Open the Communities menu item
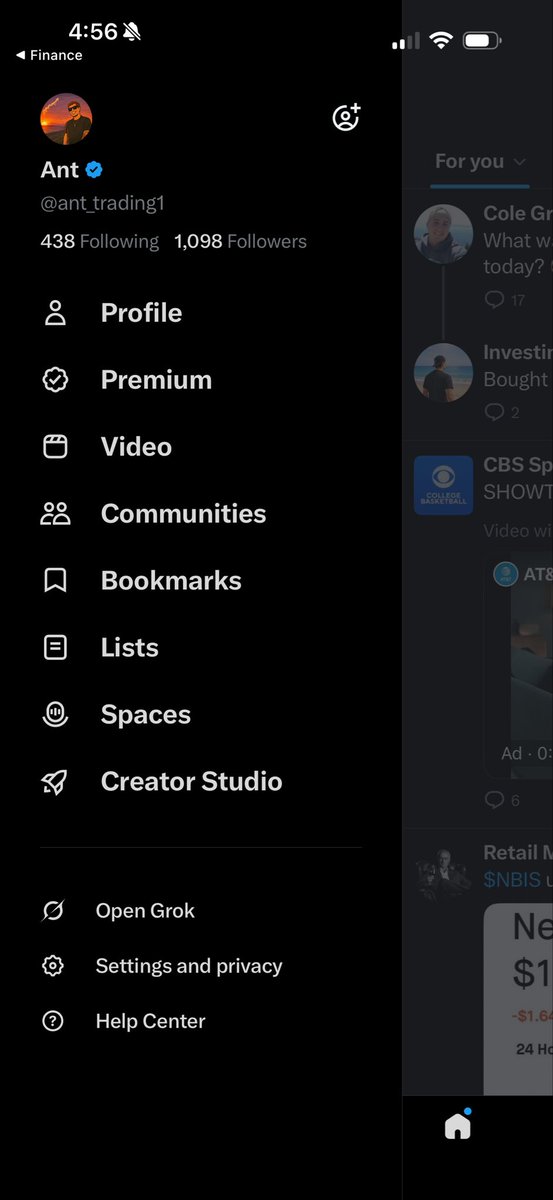 click(x=183, y=514)
